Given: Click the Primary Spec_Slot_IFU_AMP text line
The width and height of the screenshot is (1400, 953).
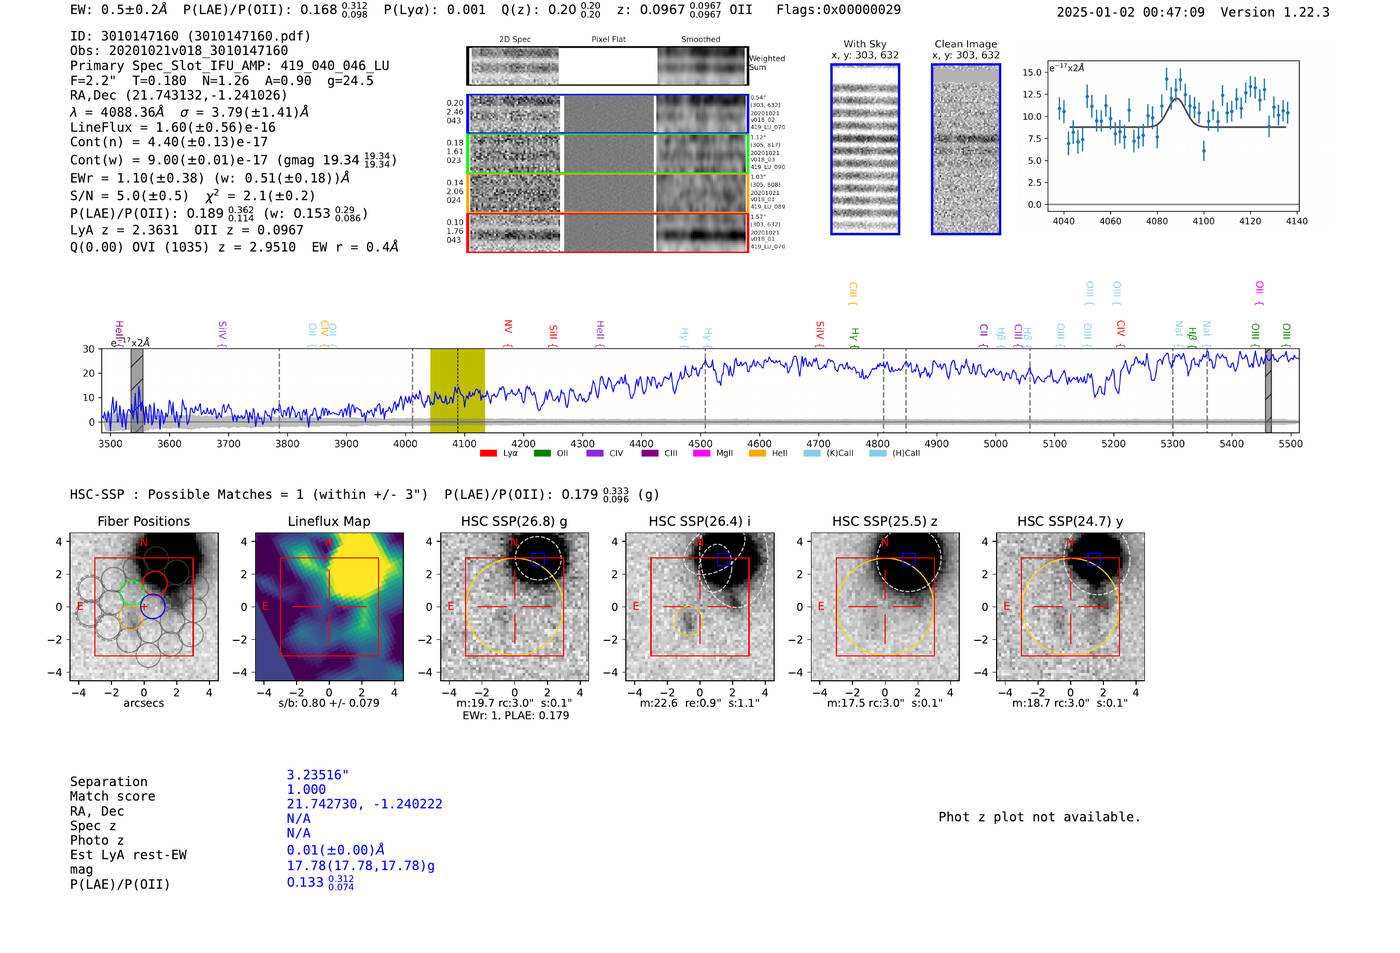Looking at the screenshot, I should pyautogui.click(x=230, y=66).
